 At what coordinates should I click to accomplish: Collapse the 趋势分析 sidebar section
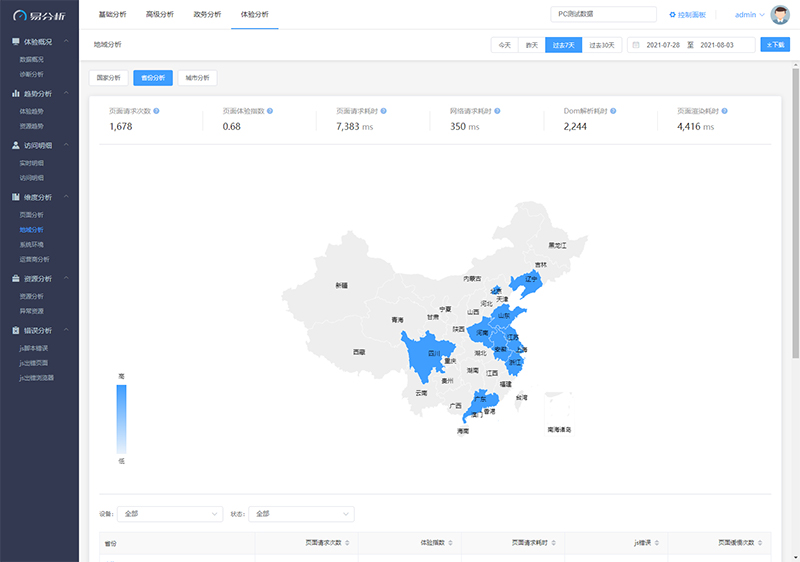click(x=66, y=93)
